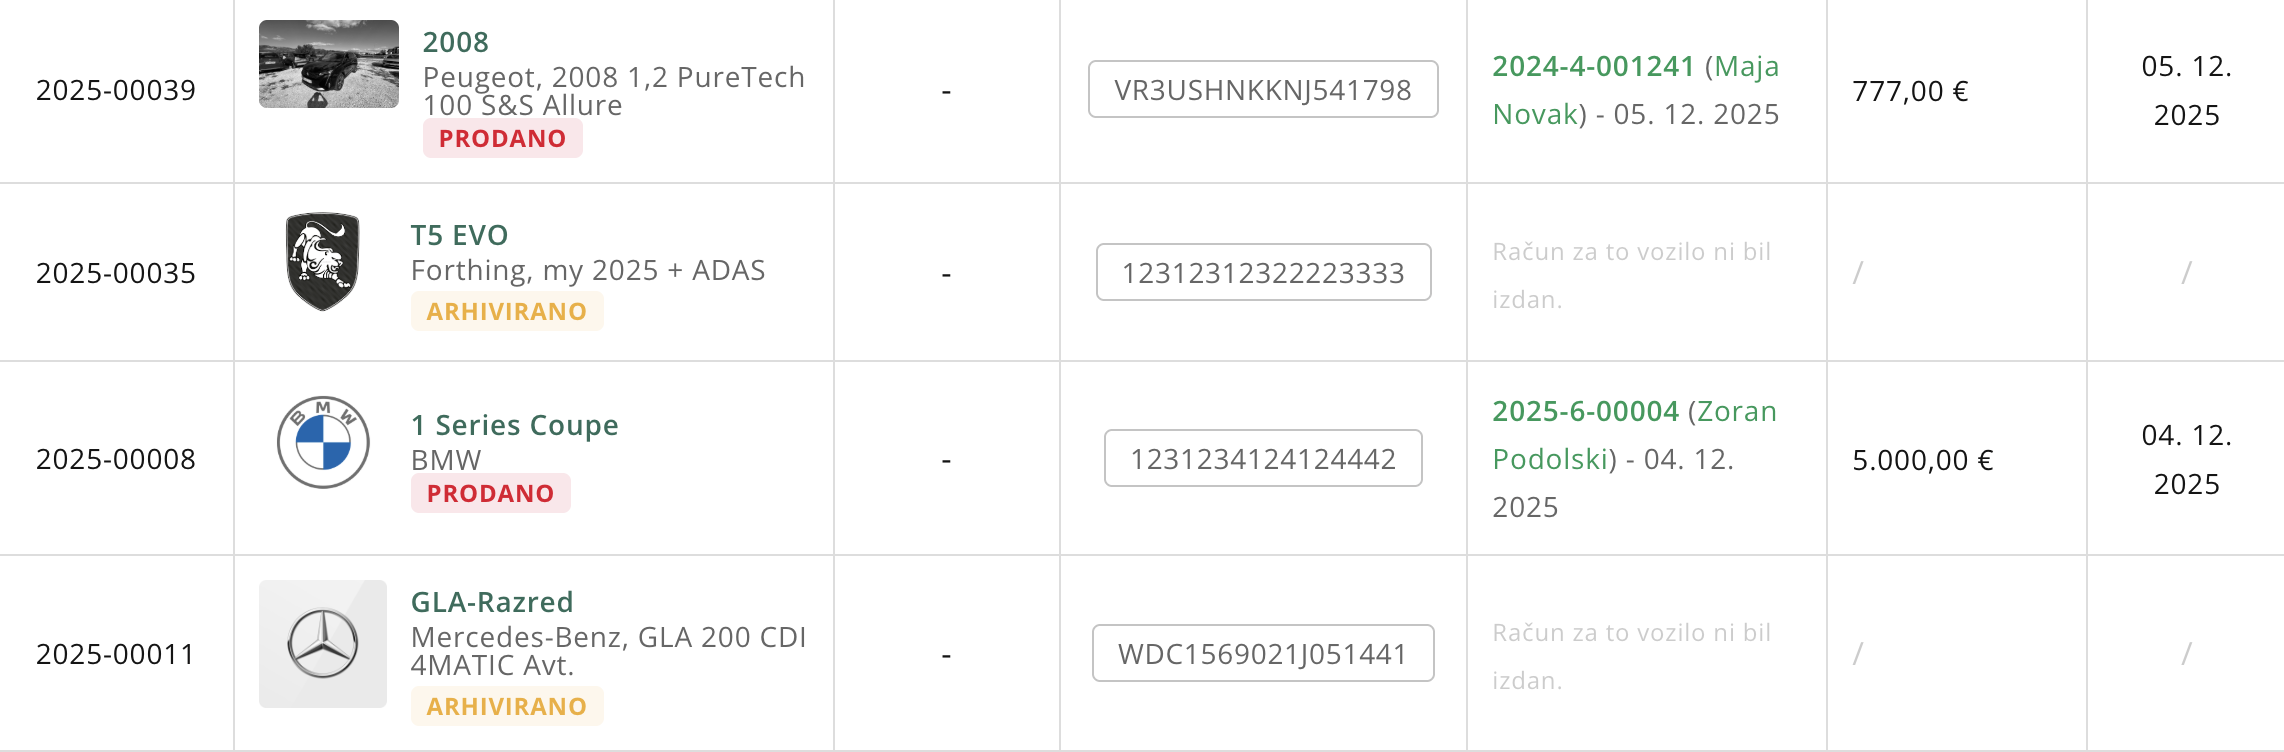Click the Forthing lion shield logo

(x=322, y=261)
